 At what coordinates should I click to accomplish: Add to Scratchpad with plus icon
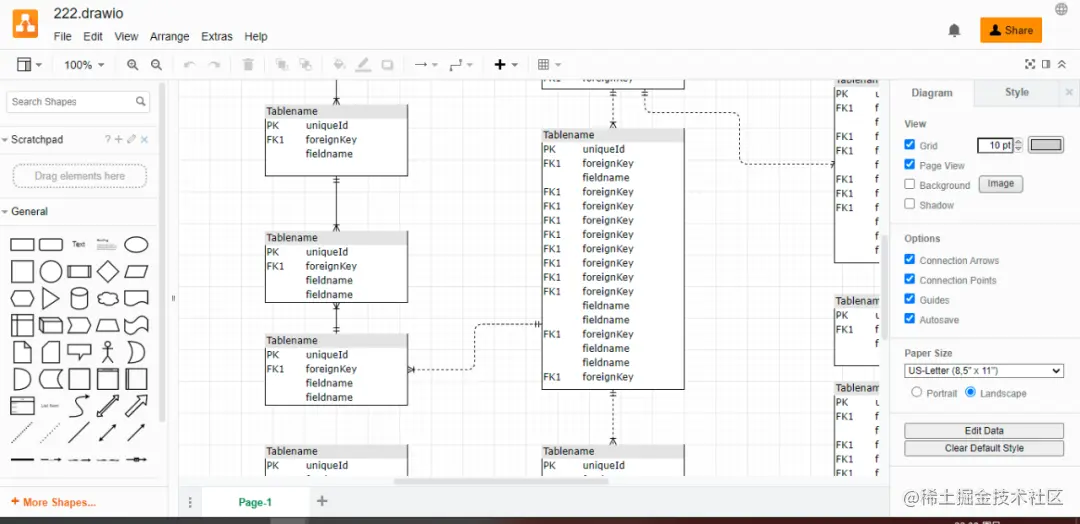pyautogui.click(x=118, y=139)
